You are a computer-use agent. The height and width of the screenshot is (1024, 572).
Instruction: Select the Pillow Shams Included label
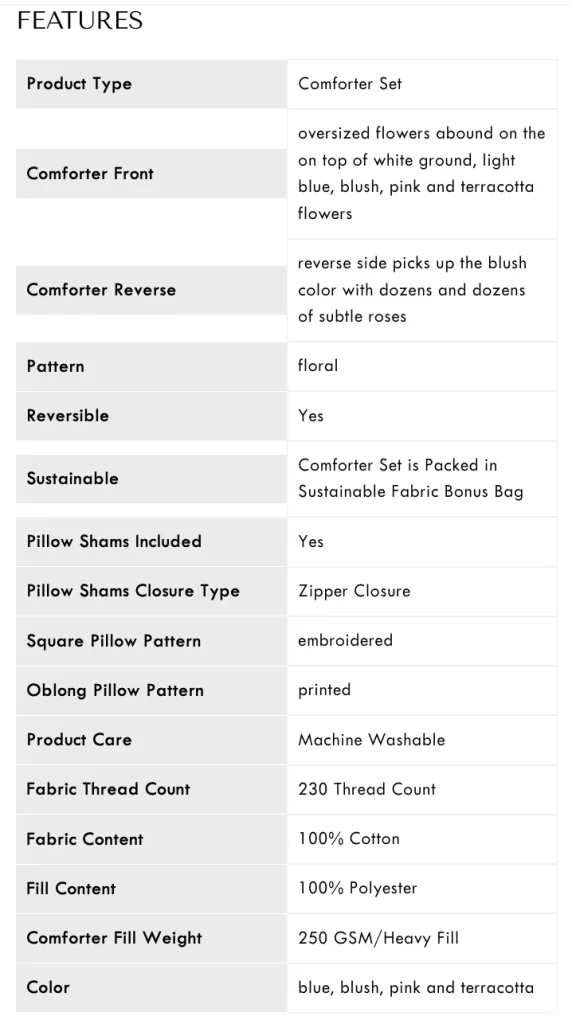point(114,541)
